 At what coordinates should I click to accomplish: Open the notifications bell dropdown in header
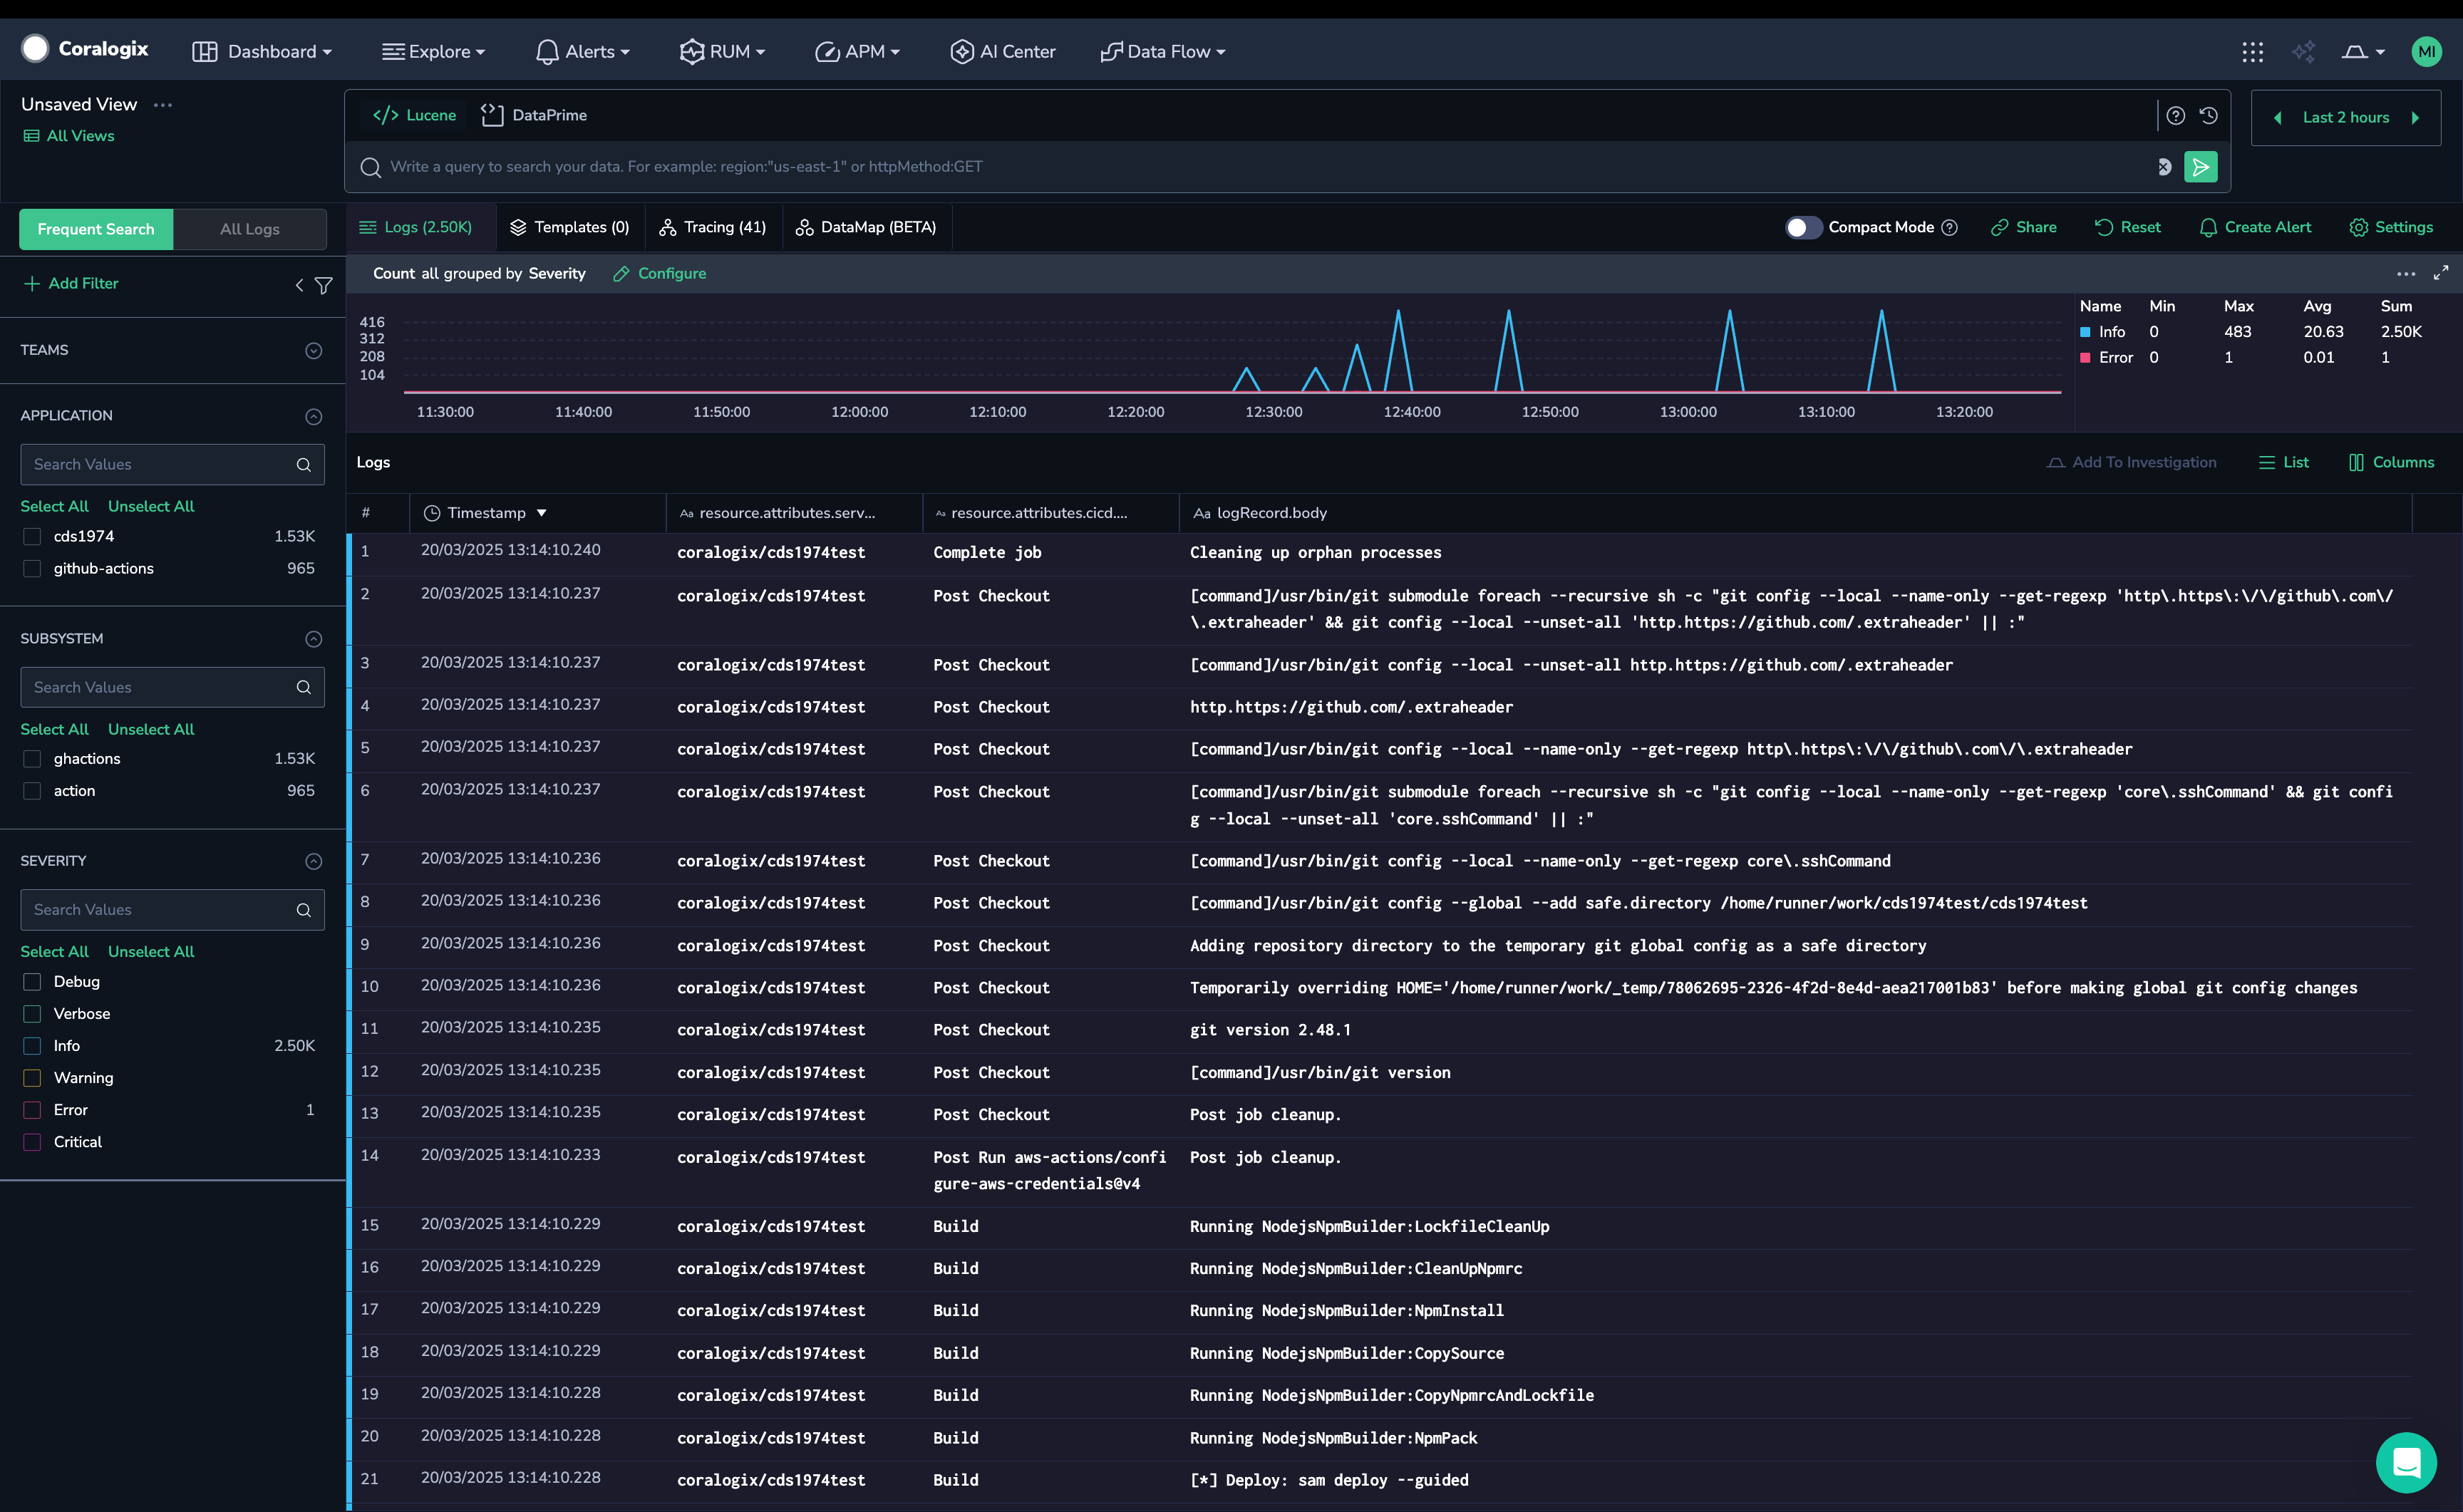[2363, 52]
